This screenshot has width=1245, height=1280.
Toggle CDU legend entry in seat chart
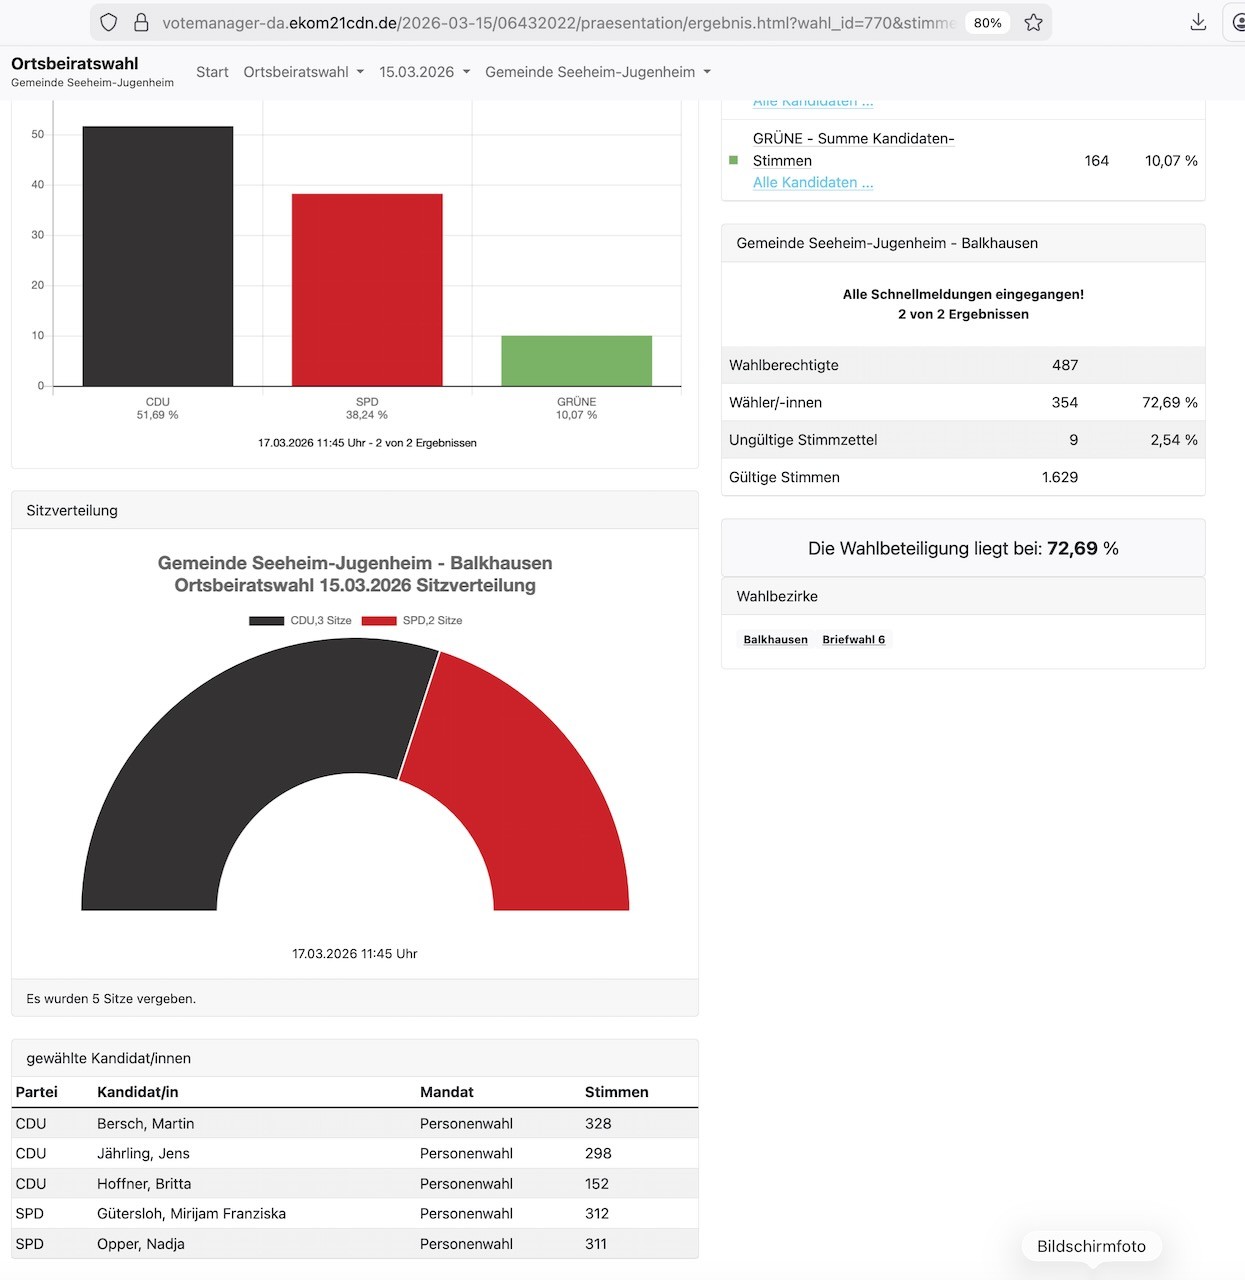[x=301, y=620]
